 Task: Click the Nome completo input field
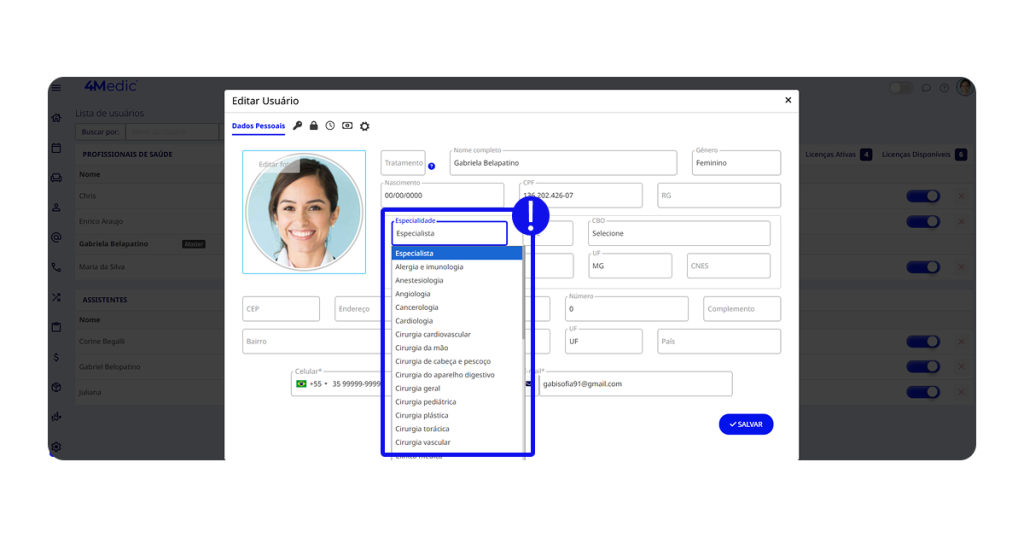[563, 163]
